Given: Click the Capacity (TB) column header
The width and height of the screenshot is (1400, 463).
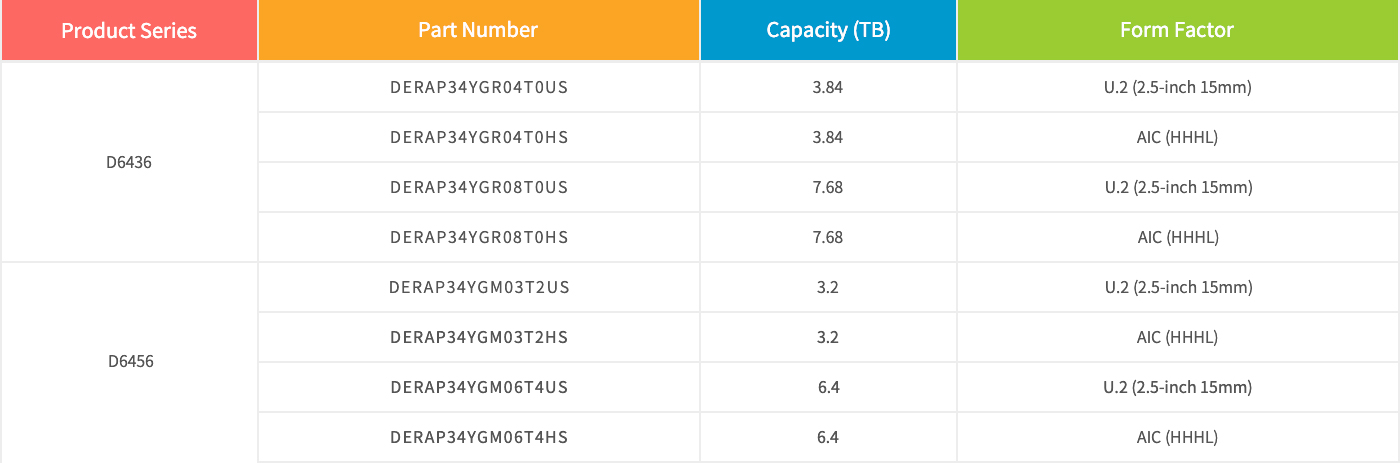Looking at the screenshot, I should tap(828, 30).
